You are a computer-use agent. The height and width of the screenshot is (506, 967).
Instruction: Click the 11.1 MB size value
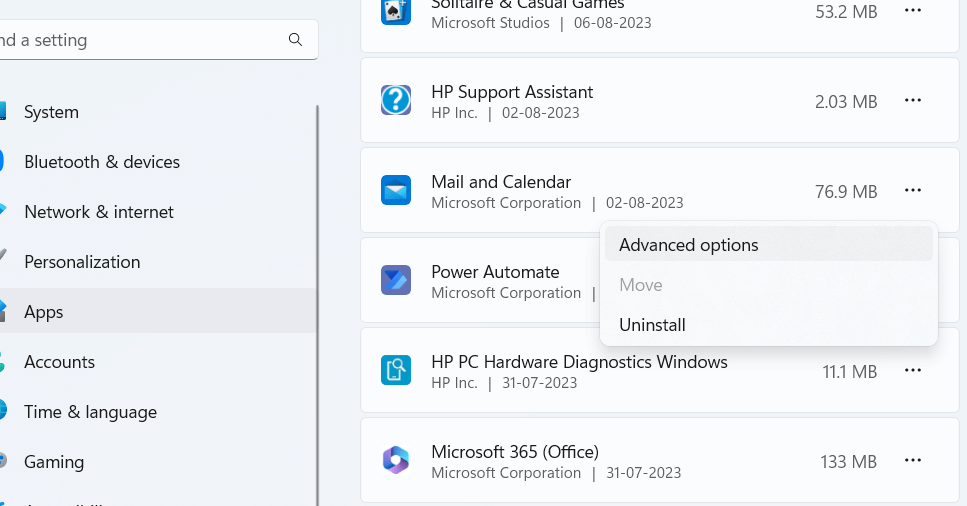click(x=850, y=372)
